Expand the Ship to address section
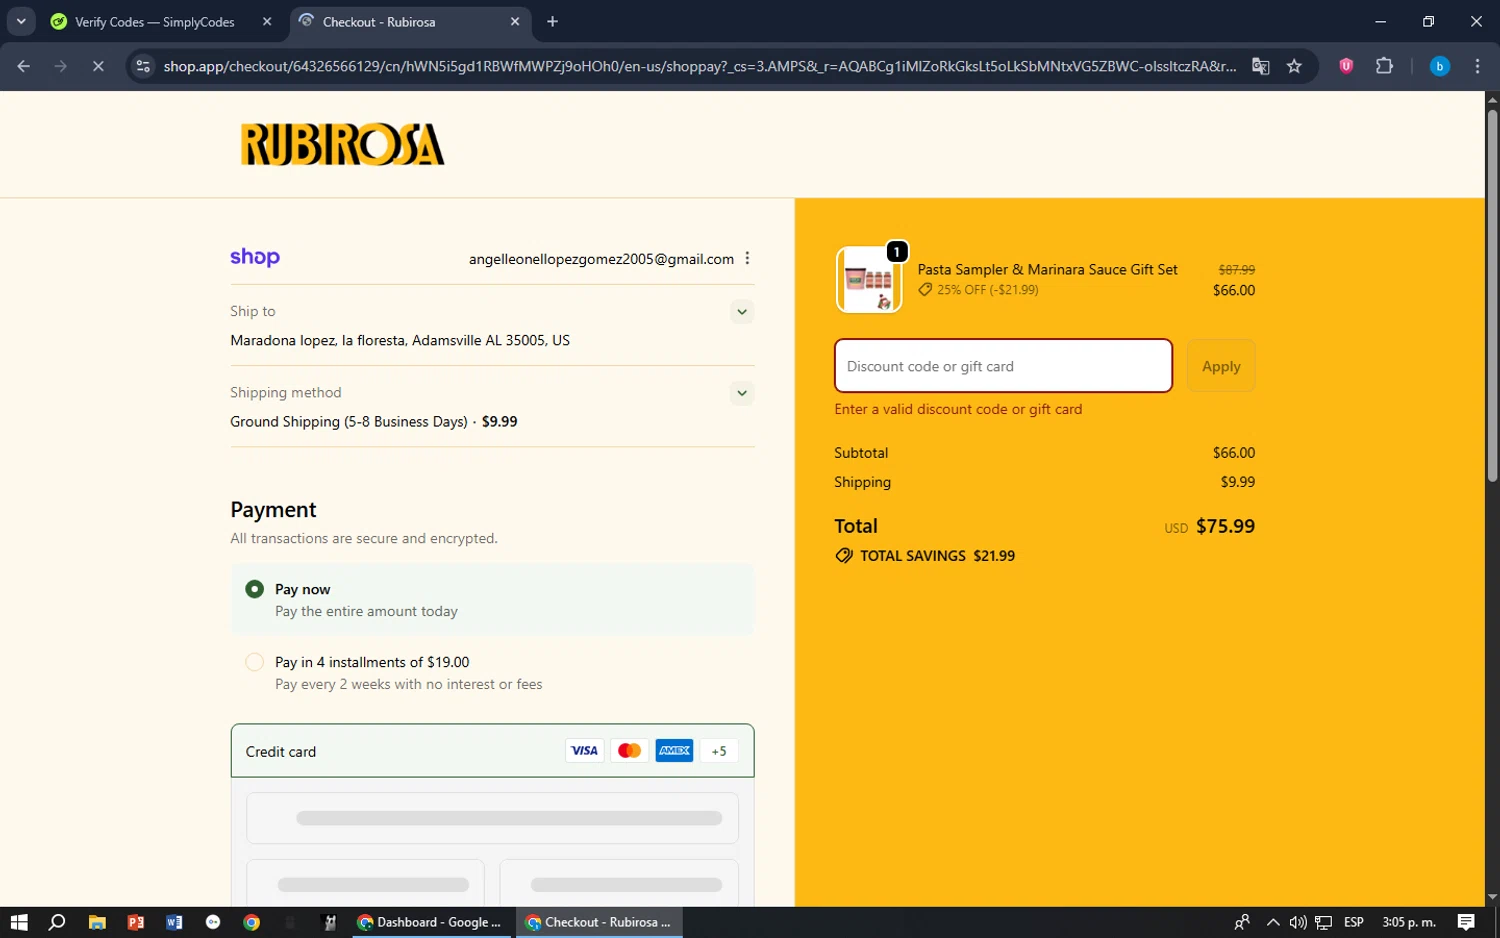Viewport: 1500px width, 938px height. point(742,312)
